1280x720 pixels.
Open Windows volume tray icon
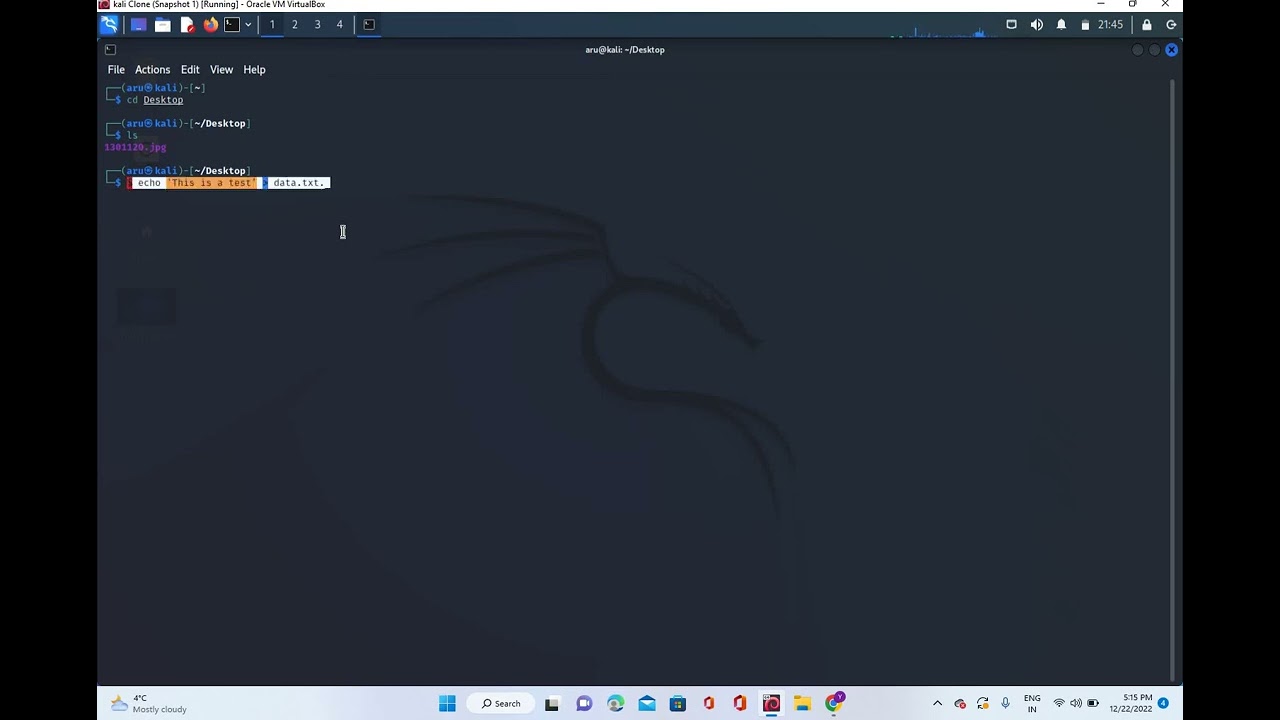pyautogui.click(x=1076, y=703)
